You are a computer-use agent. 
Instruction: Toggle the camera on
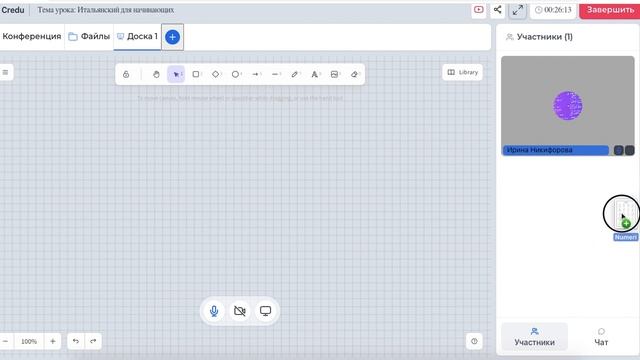[240, 311]
